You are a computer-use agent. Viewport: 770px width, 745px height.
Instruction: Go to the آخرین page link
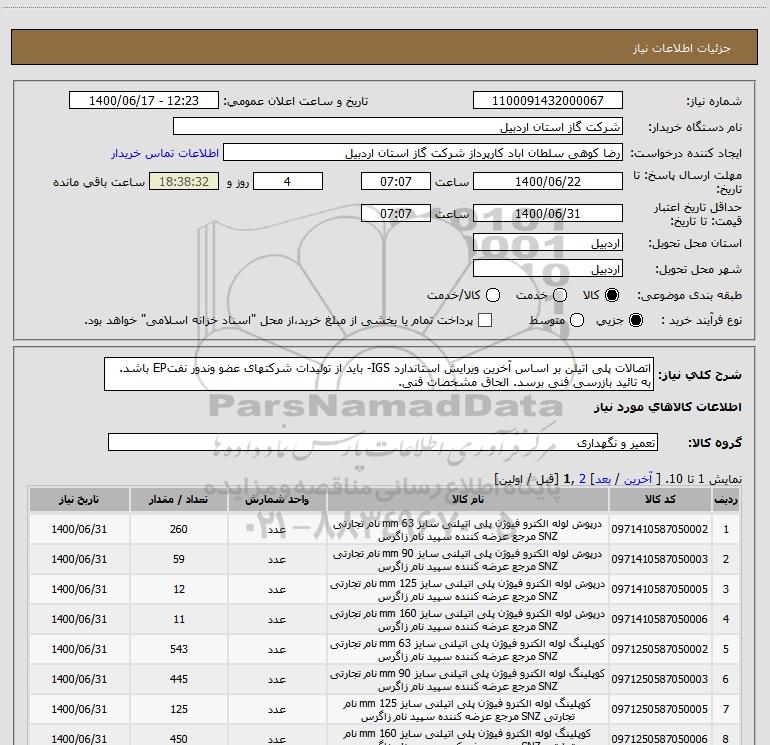pos(637,479)
